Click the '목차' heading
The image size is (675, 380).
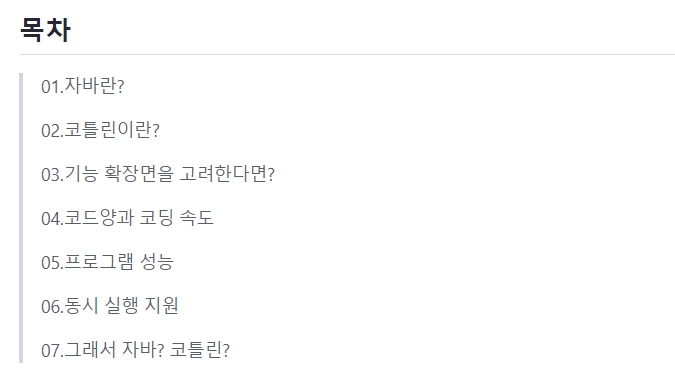pos(45,30)
